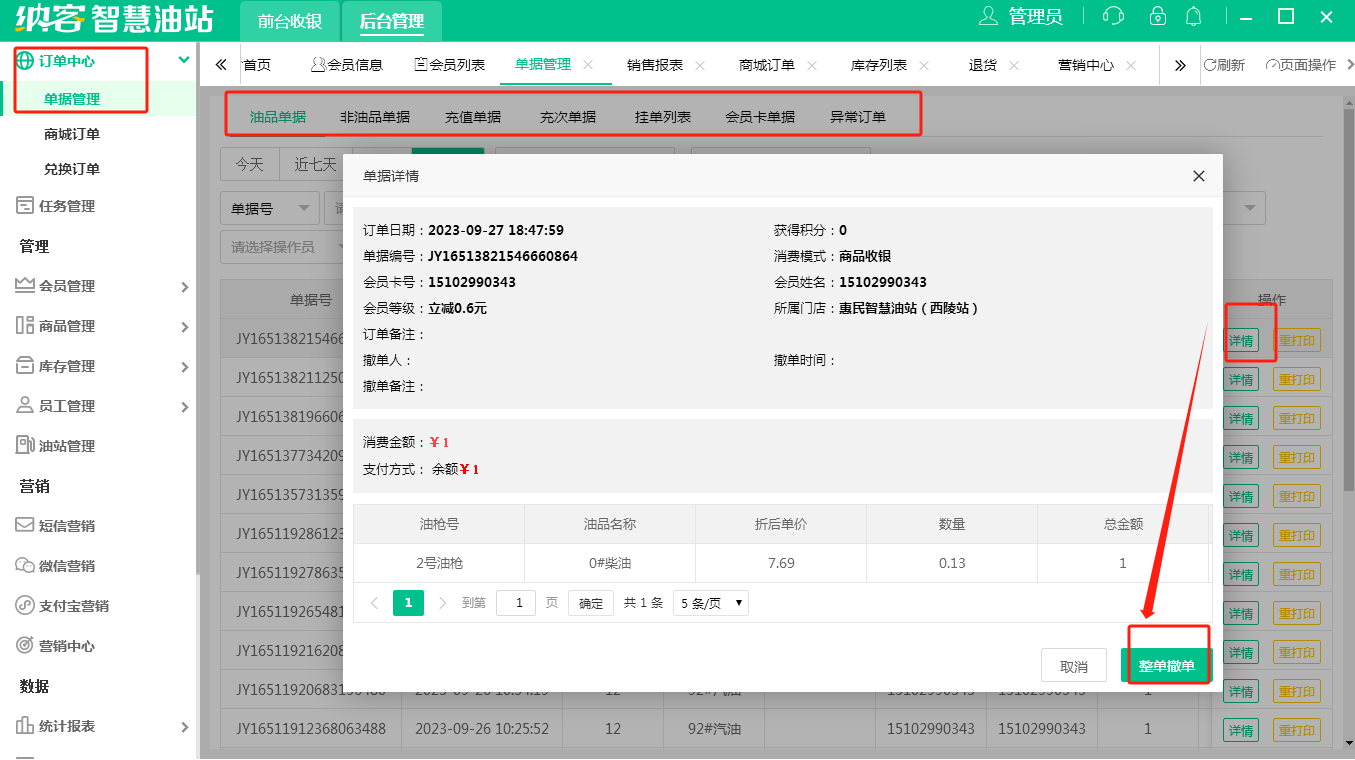Close the 单据详情 dialog
This screenshot has height=760, width=1355.
(x=1199, y=176)
